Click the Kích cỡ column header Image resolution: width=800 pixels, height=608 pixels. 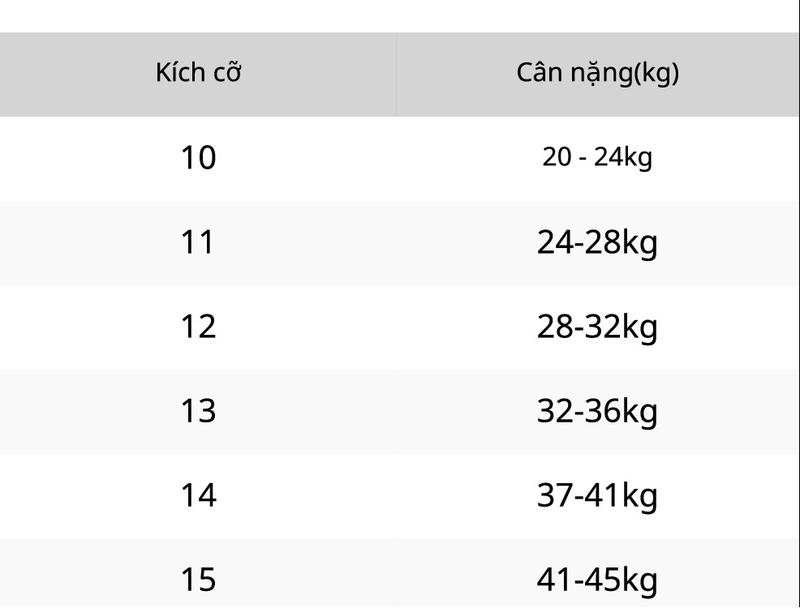click(198, 73)
